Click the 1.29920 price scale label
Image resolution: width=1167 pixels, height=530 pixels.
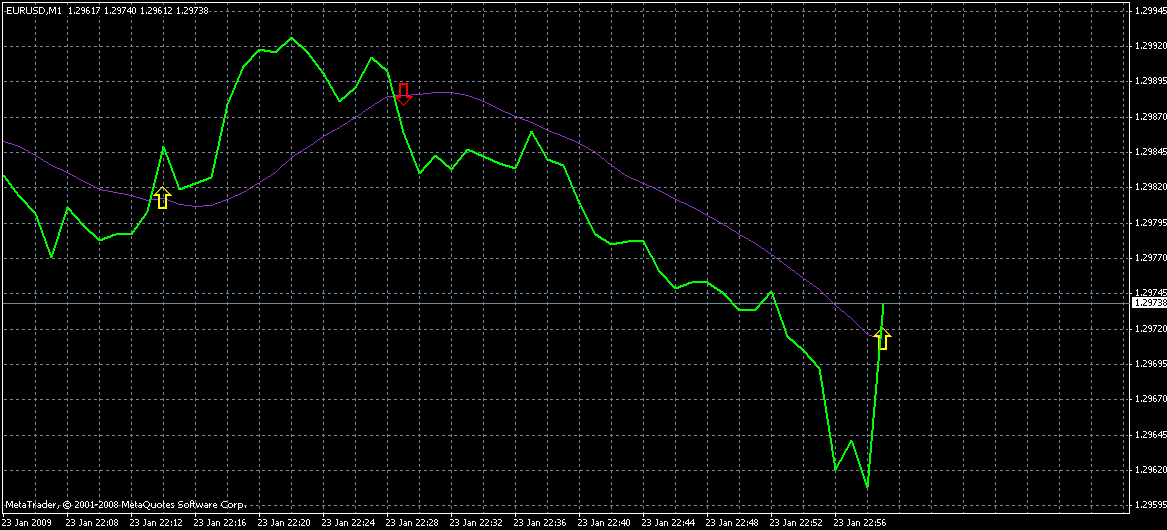coord(1149,46)
